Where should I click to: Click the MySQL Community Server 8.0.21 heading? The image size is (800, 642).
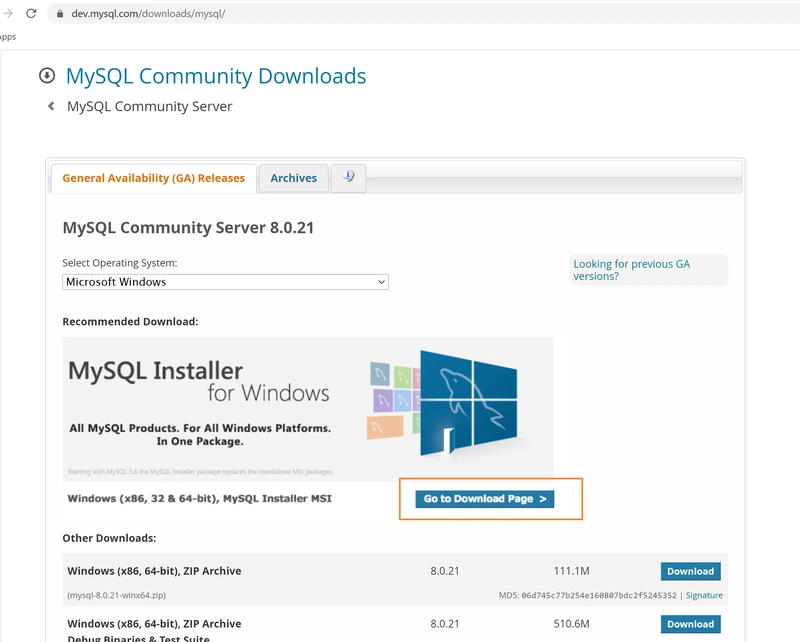click(188, 228)
